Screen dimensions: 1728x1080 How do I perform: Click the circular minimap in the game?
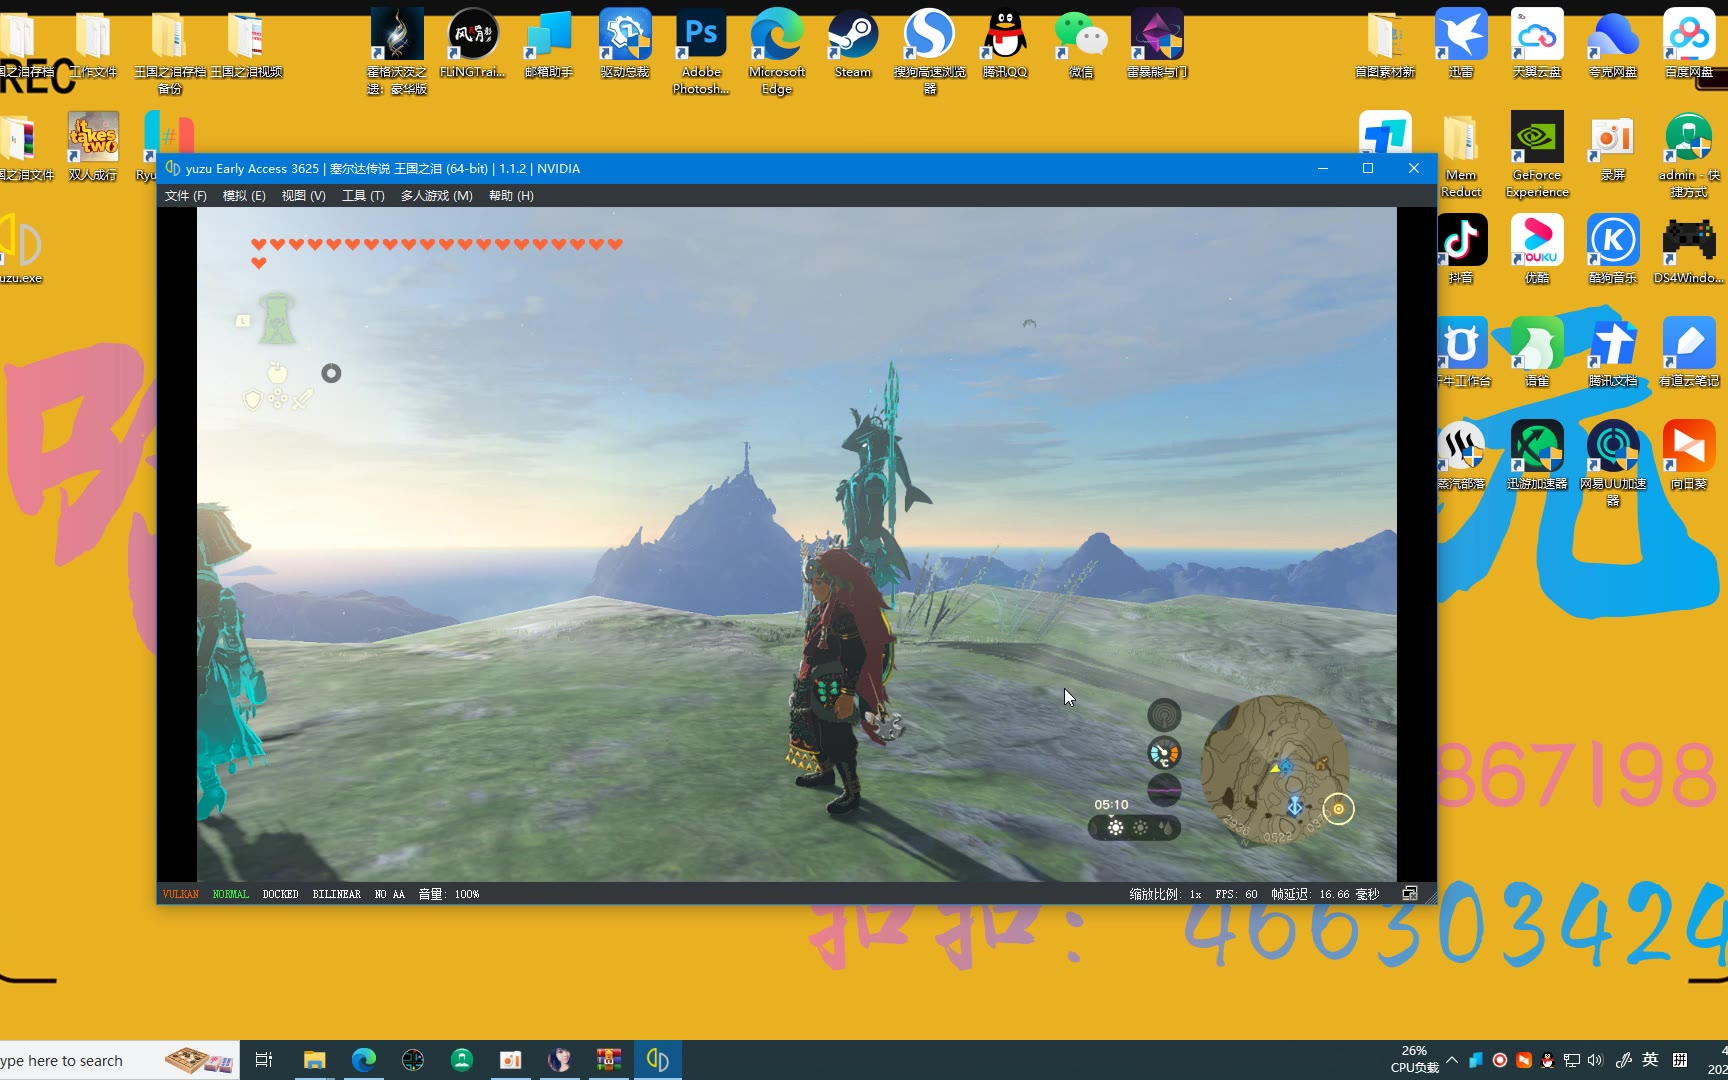[1274, 769]
